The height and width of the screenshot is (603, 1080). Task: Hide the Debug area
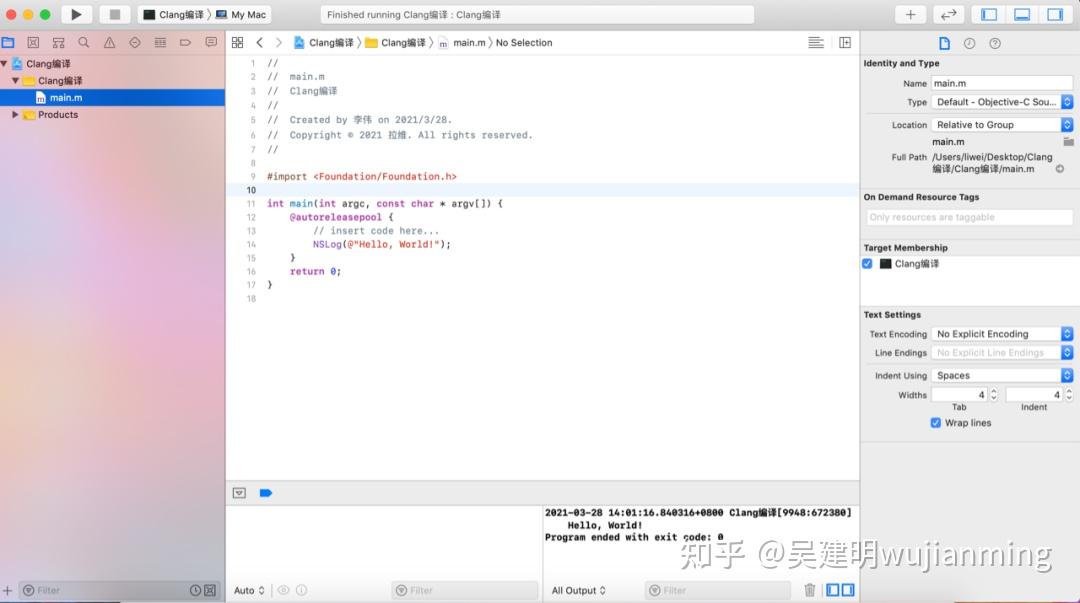(1022, 14)
